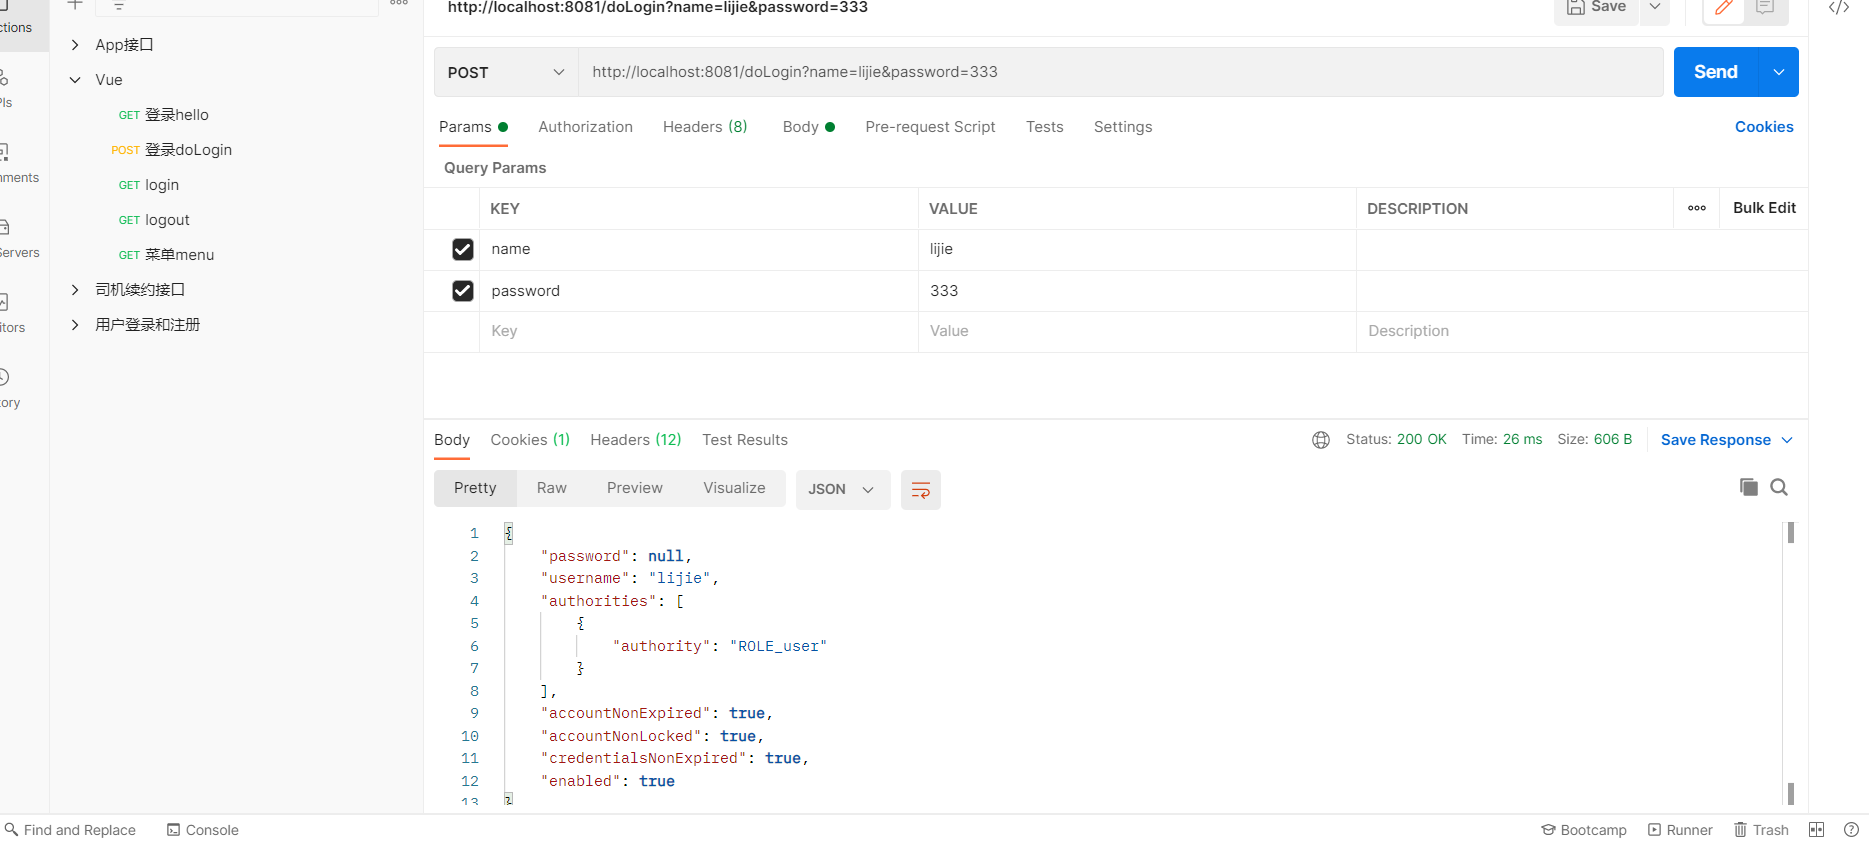Open the POST method dropdown
Viewport: 1869px width, 842px height.
tap(506, 72)
